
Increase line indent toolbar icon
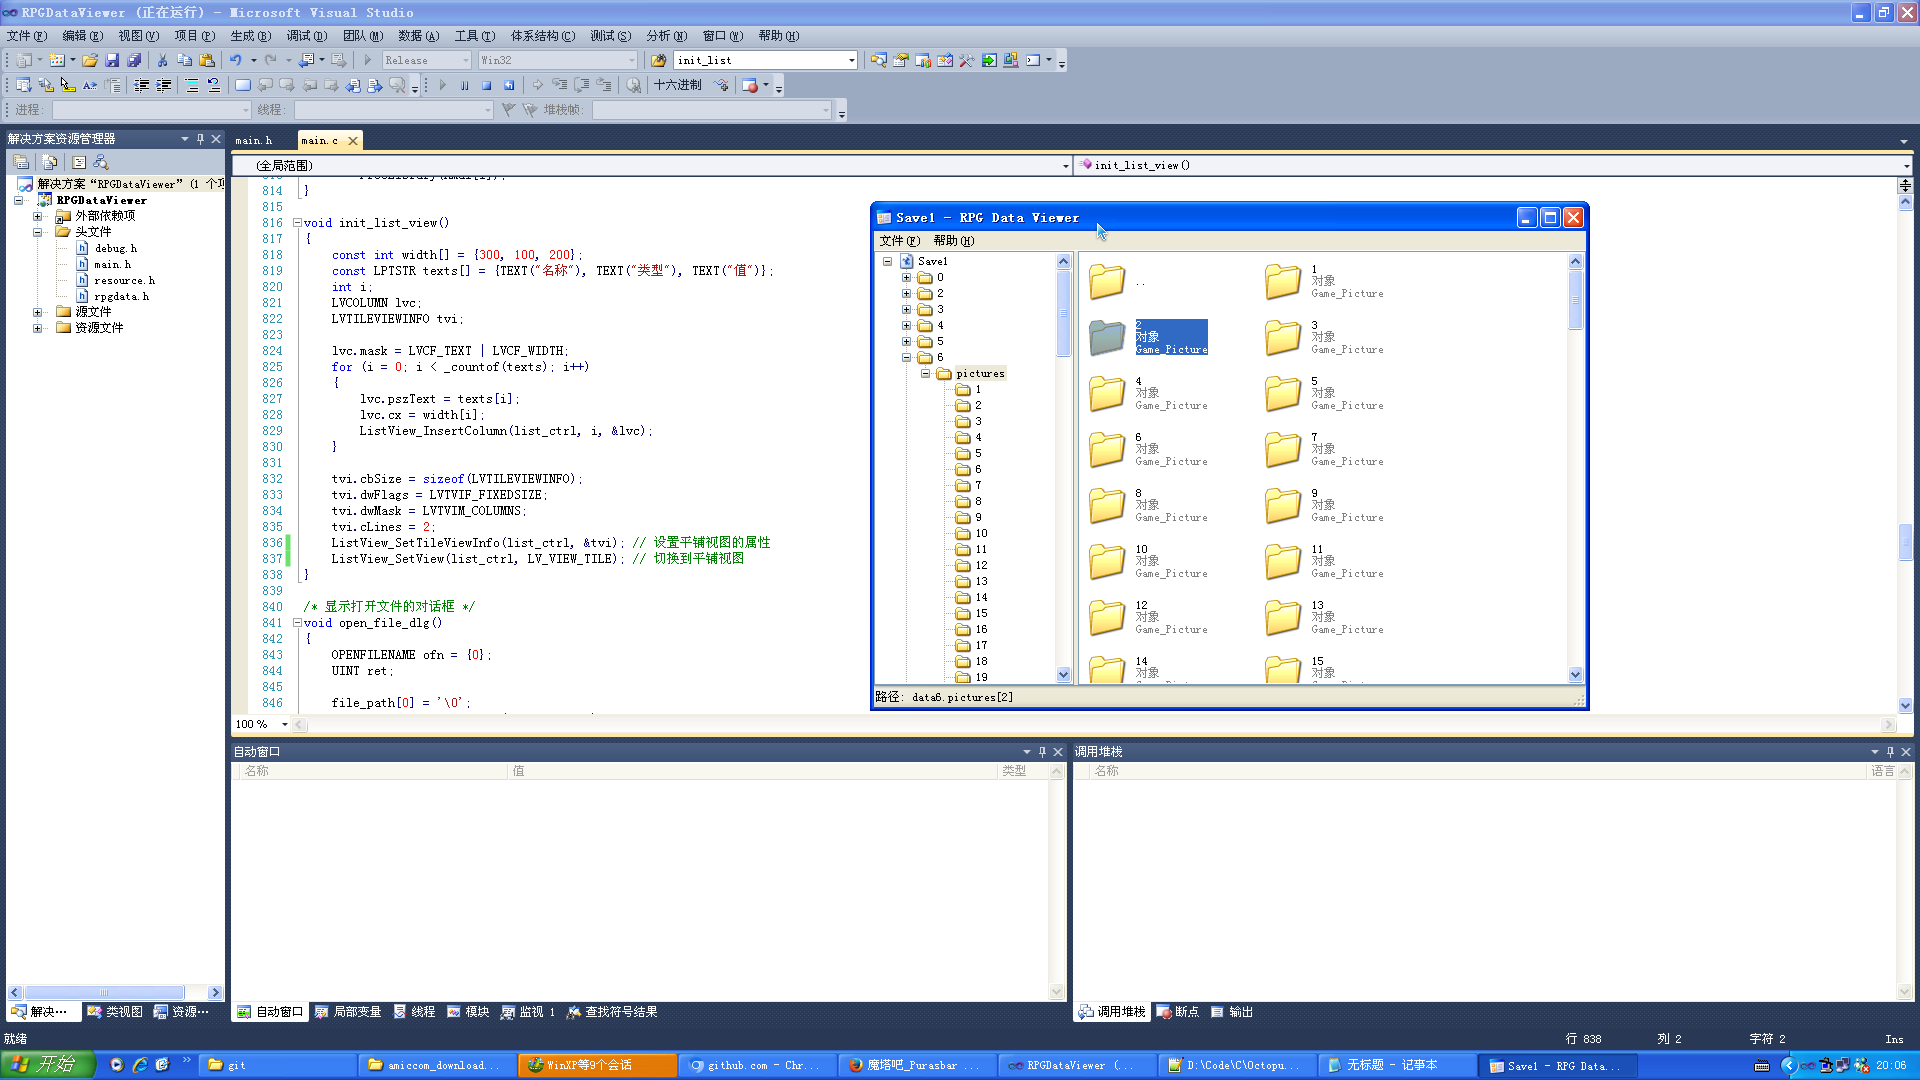click(x=163, y=85)
